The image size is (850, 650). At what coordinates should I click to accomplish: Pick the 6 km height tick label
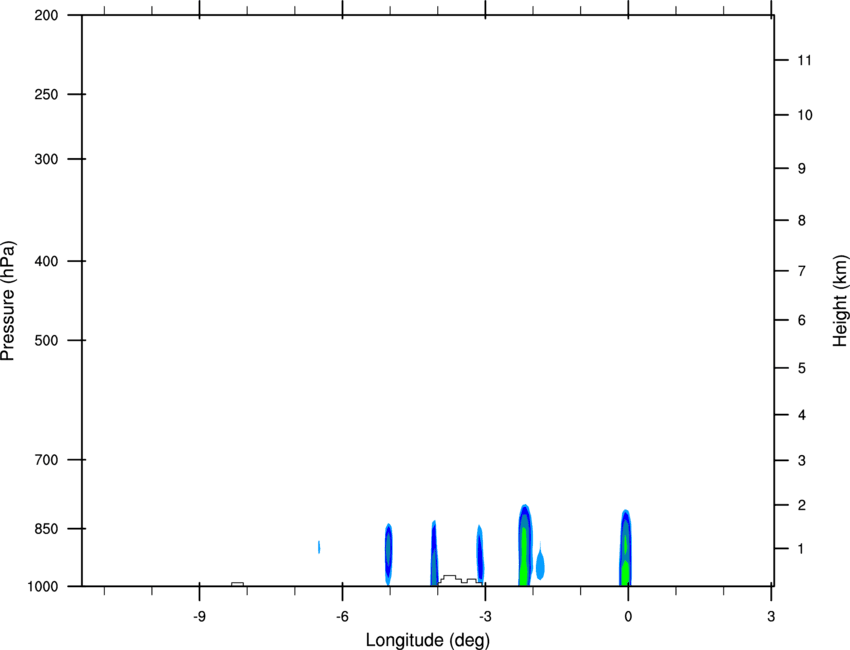(x=802, y=320)
